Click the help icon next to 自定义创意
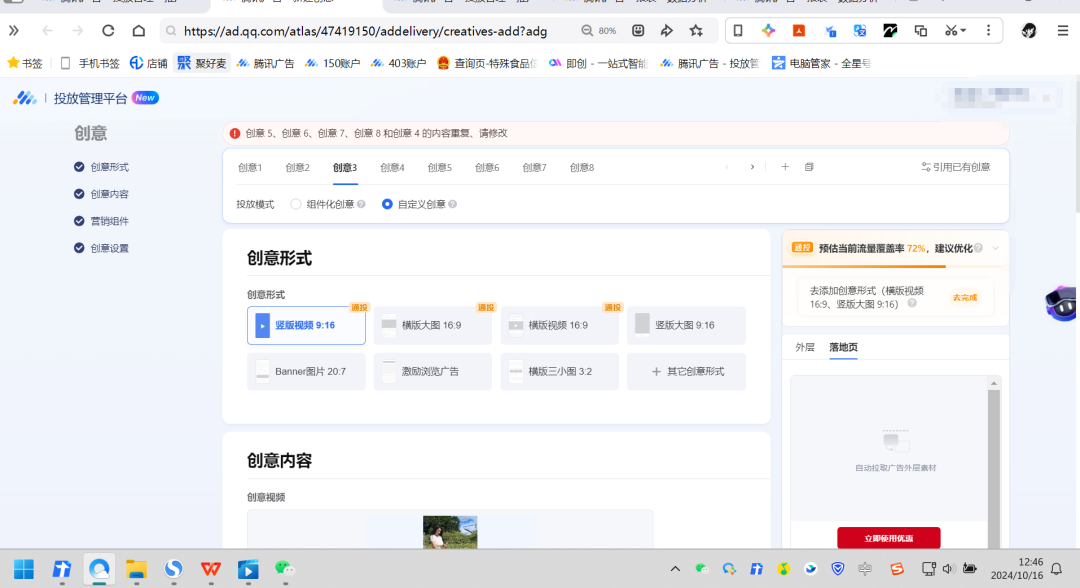Viewport: 1080px width, 588px height. click(x=453, y=204)
